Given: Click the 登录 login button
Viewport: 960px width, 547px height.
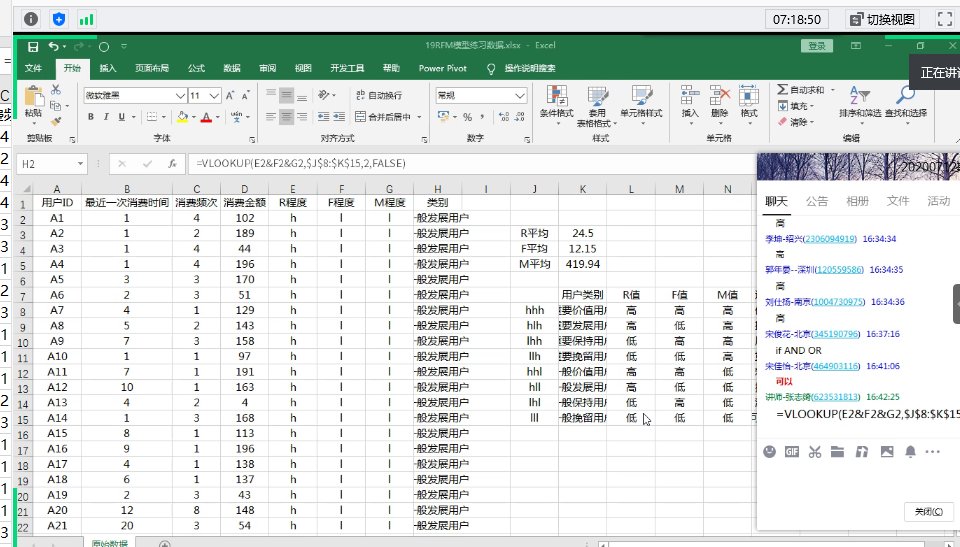Looking at the screenshot, I should 817,46.
